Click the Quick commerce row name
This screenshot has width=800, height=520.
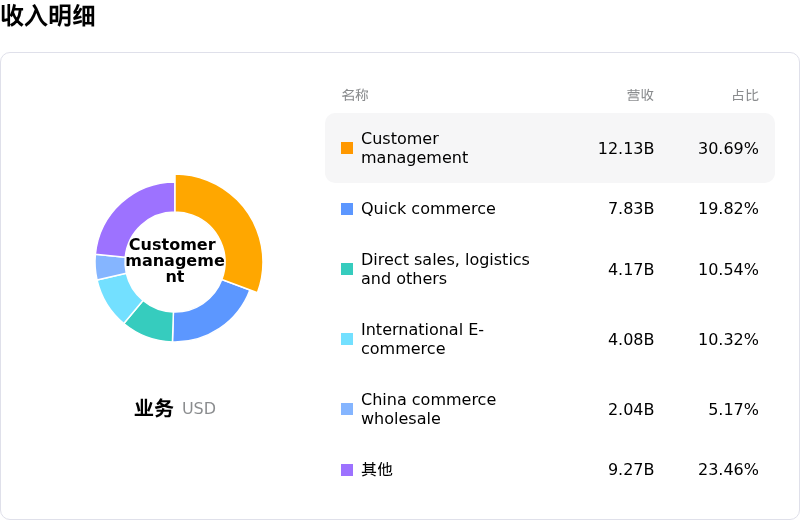click(x=428, y=209)
